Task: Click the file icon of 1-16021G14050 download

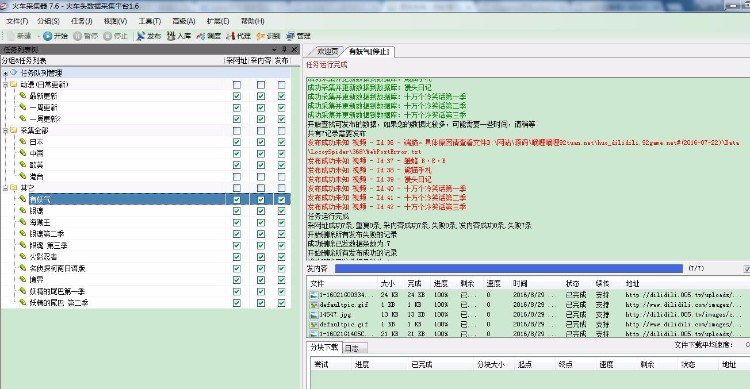Action: tap(314, 333)
